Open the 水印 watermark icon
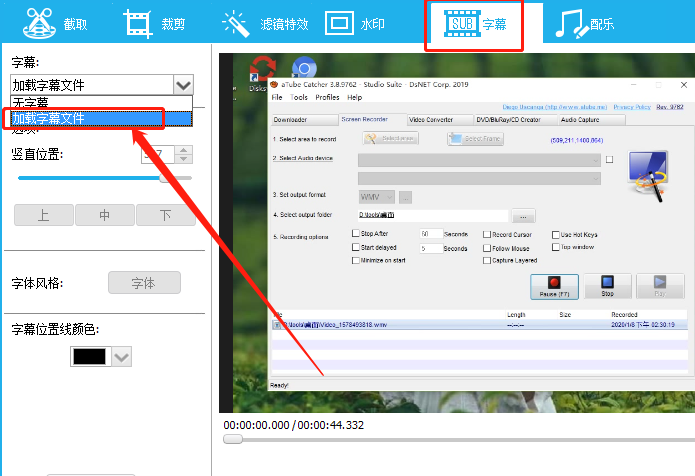The width and height of the screenshot is (695, 476). [340, 23]
